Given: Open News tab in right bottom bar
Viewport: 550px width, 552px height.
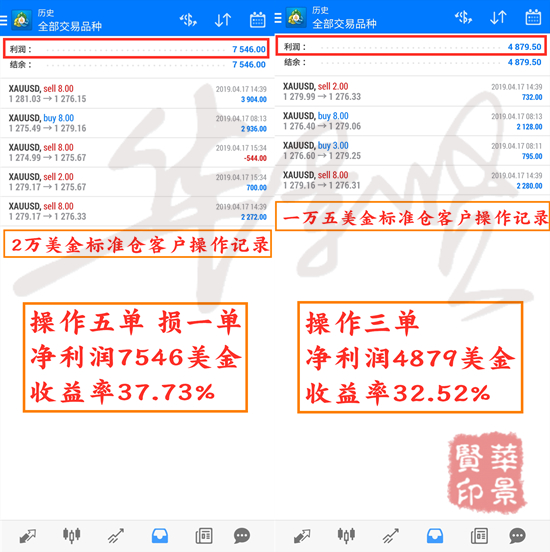Looking at the screenshot, I should click(x=479, y=536).
